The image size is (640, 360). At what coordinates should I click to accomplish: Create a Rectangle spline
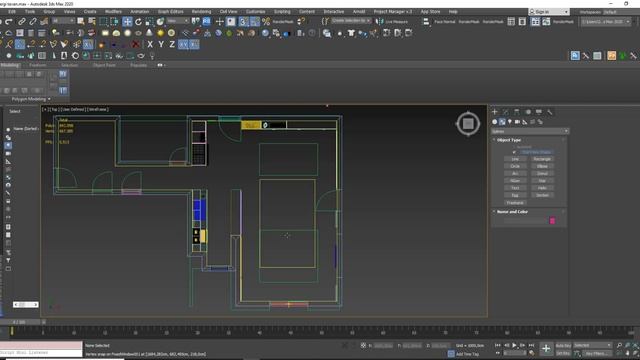pos(542,159)
